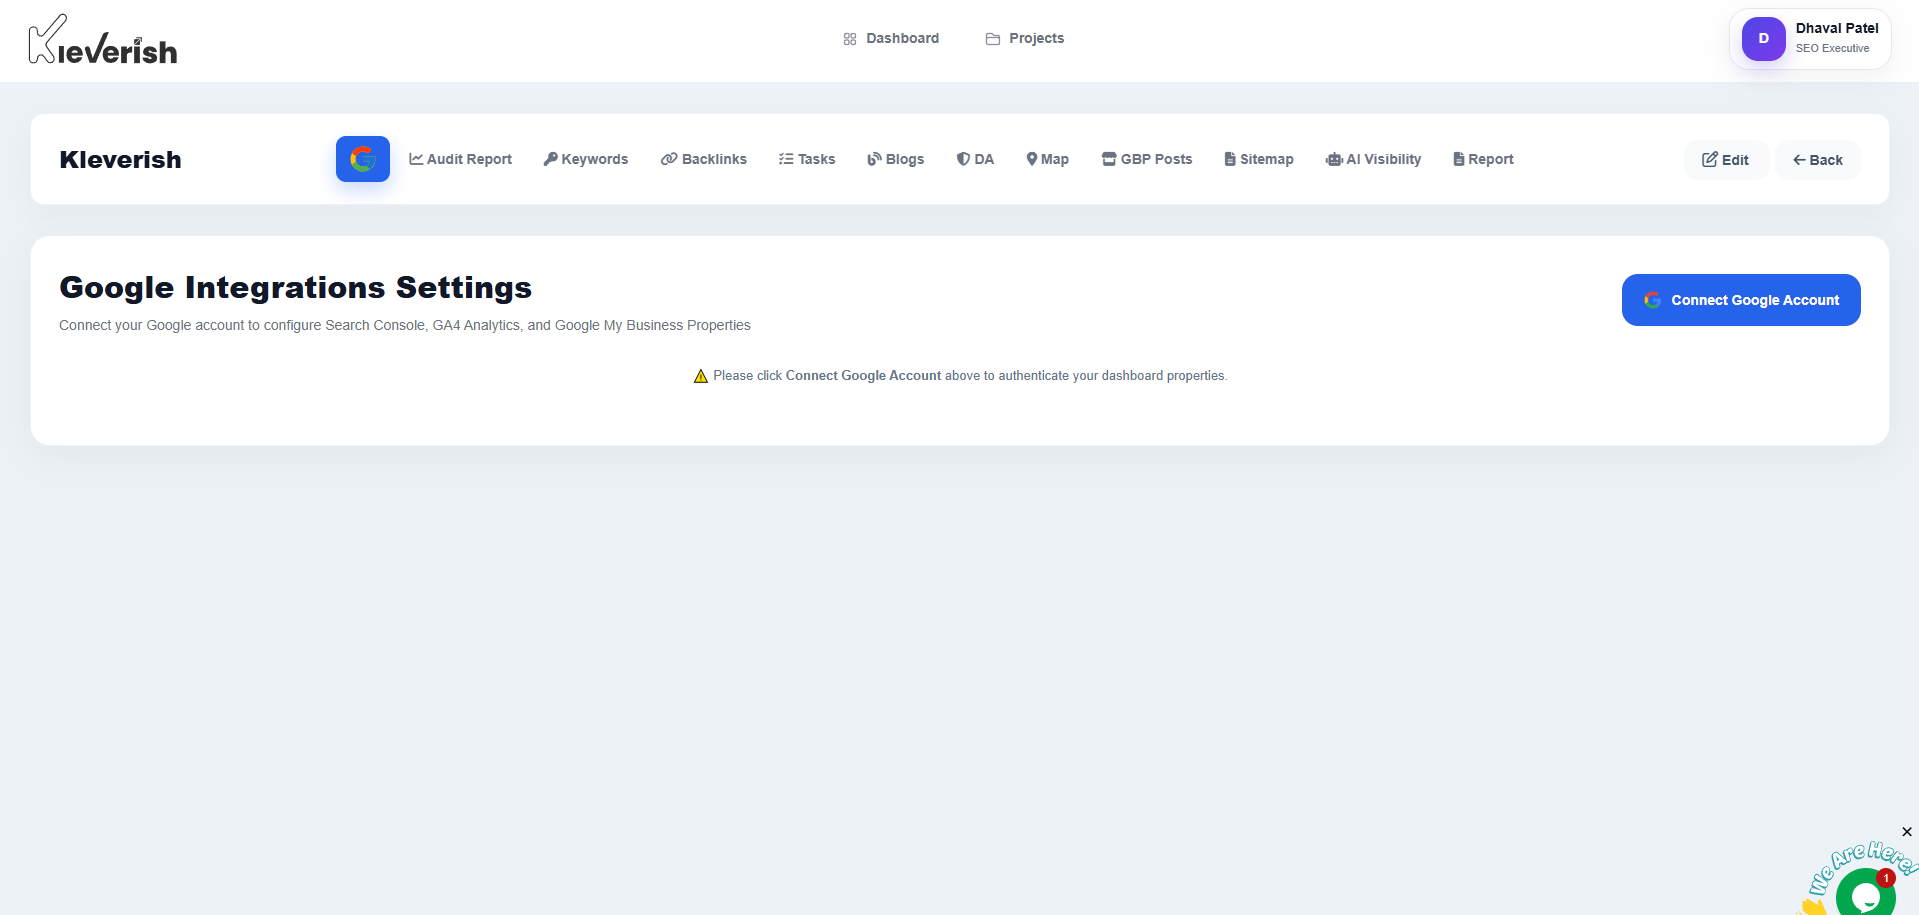Click the Edit button
This screenshot has height=915, width=1919.
pos(1726,160)
